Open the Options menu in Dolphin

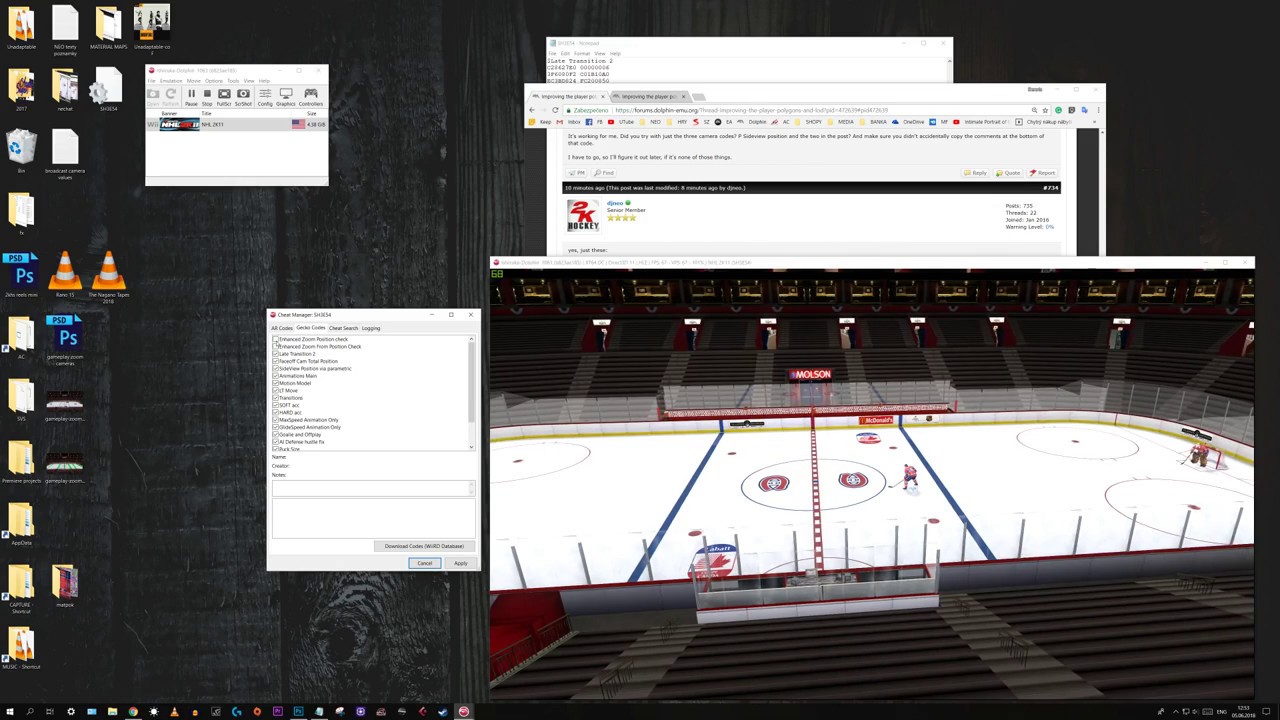pos(214,81)
